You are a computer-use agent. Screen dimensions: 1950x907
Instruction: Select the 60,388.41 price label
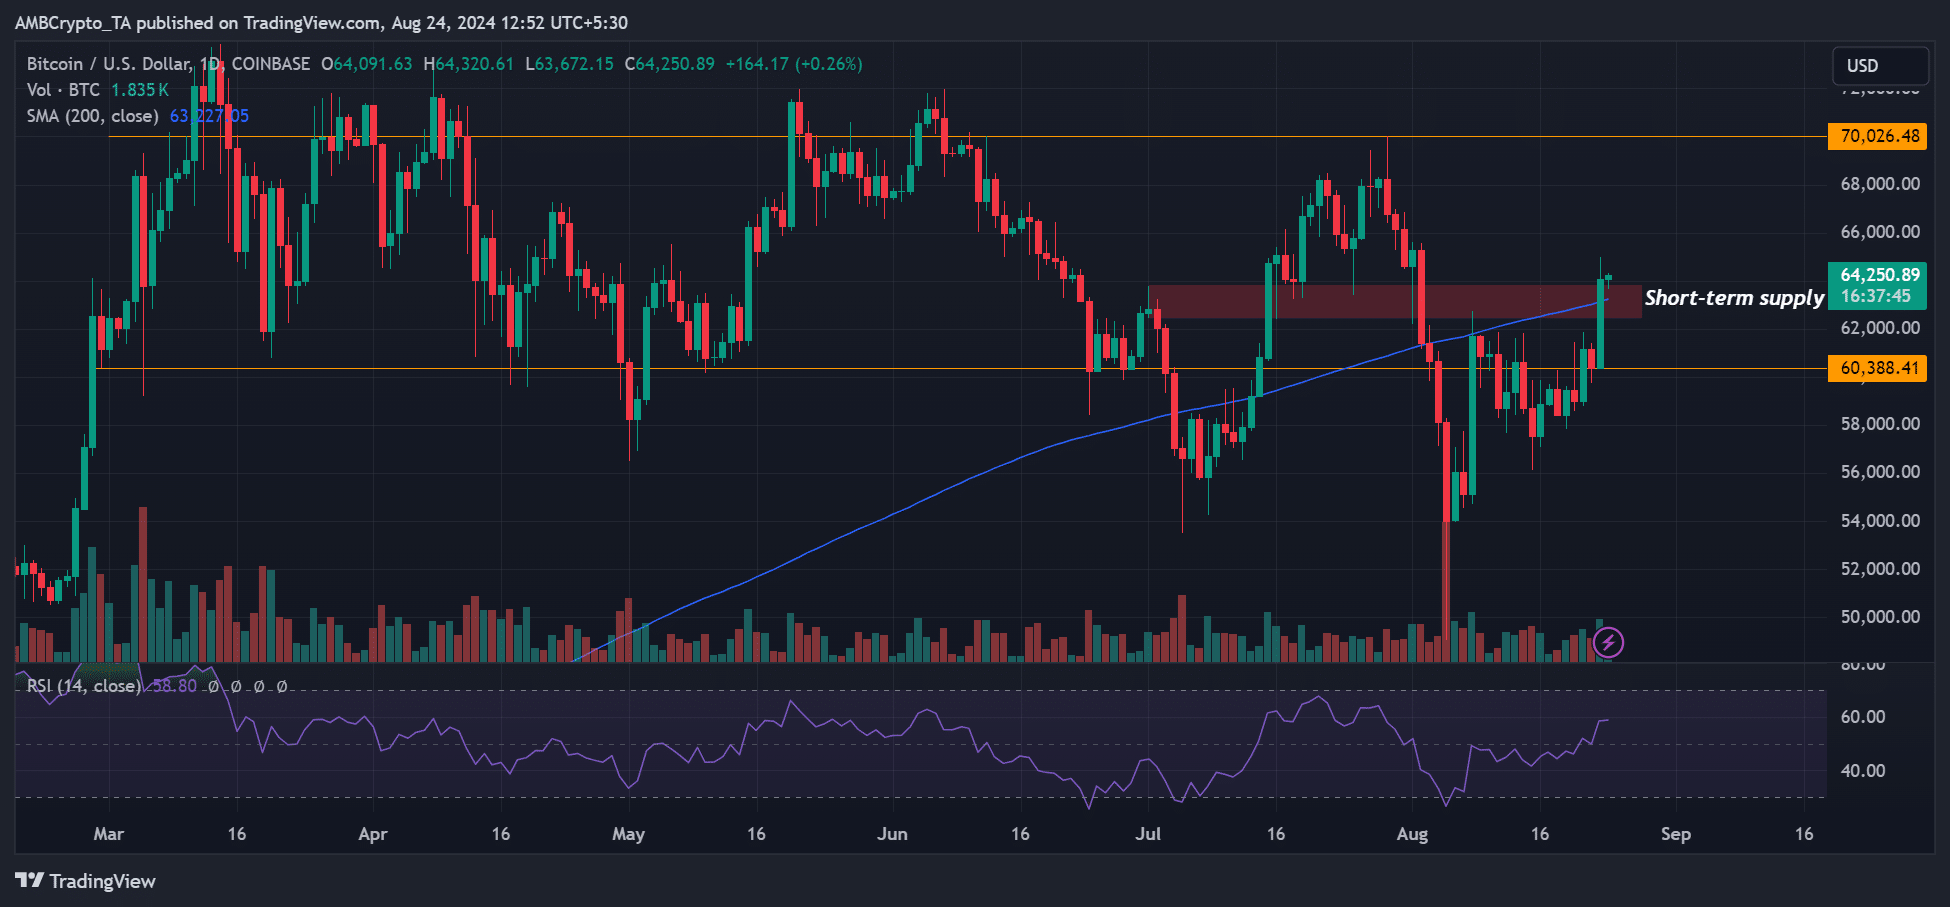pos(1877,368)
